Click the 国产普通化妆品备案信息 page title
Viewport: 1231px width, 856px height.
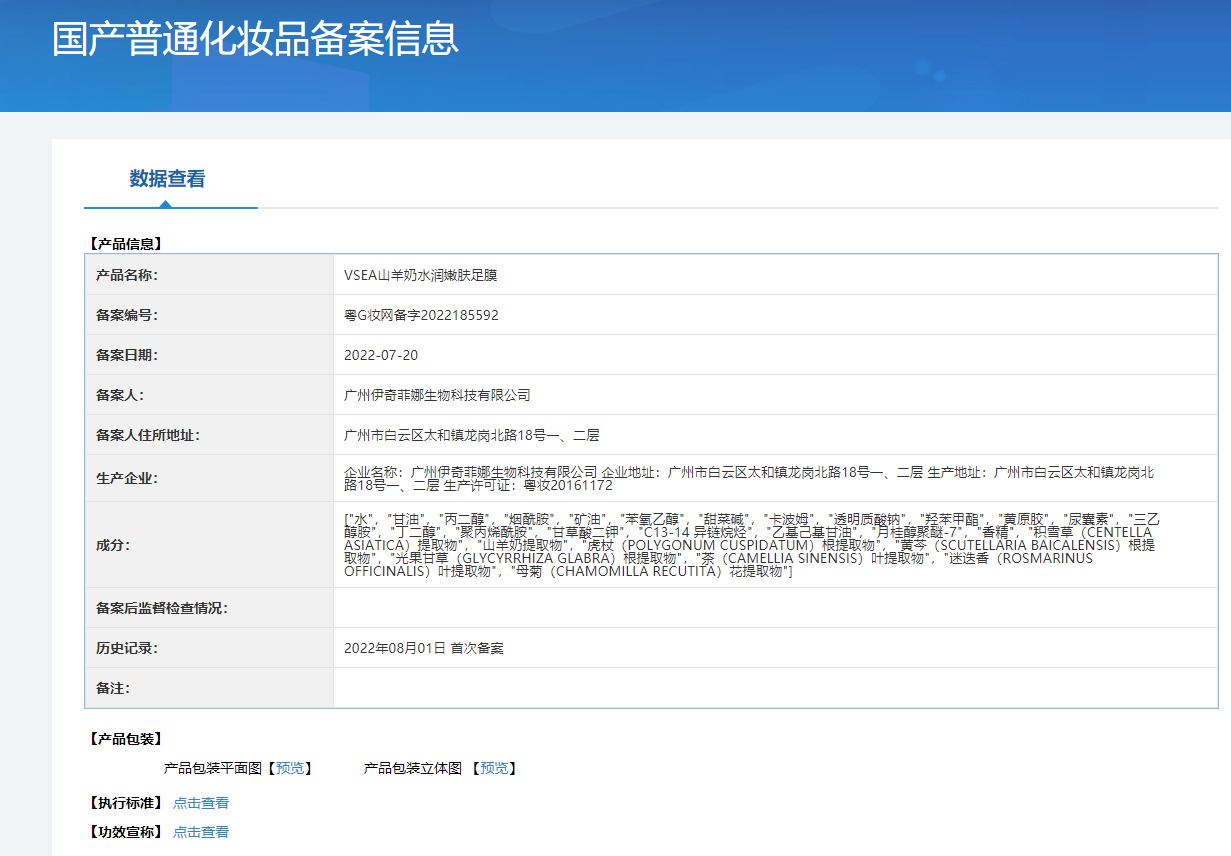point(256,38)
